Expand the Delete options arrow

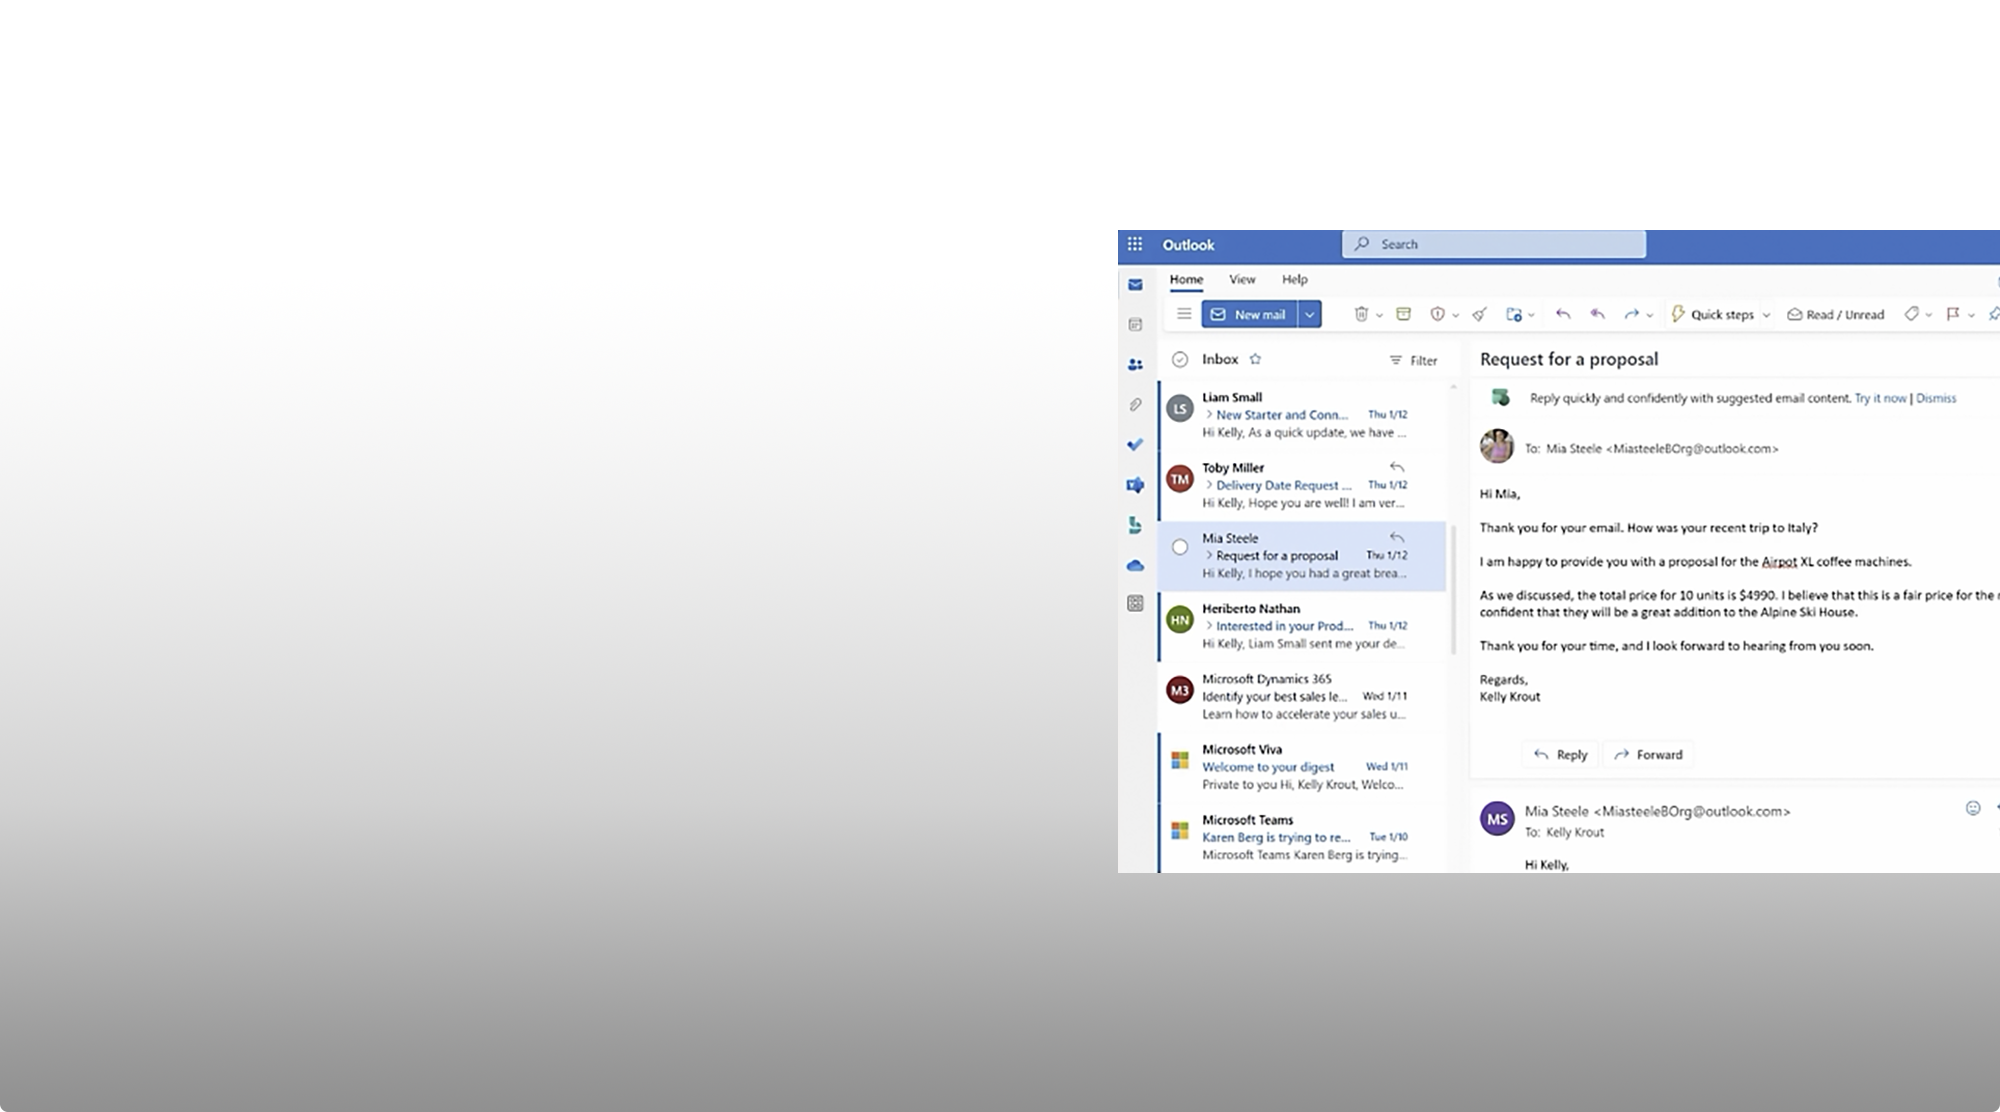point(1379,315)
